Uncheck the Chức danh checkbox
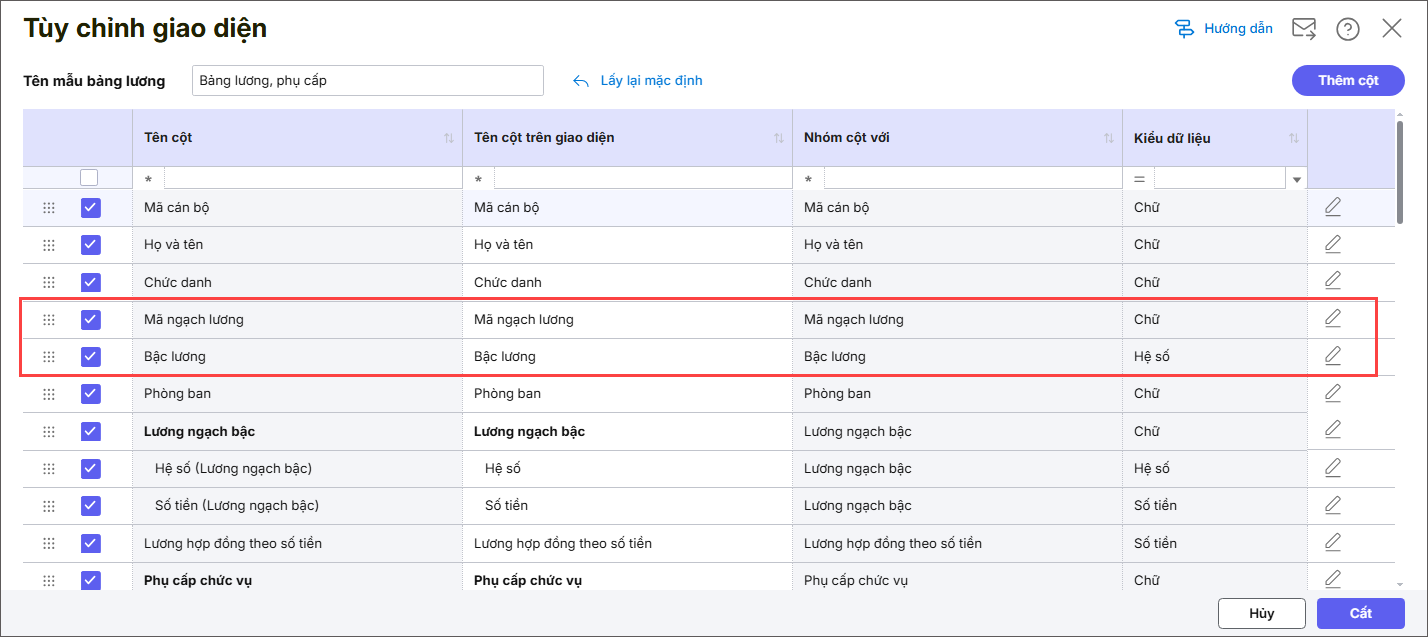The width and height of the screenshot is (1428, 637). [x=91, y=282]
